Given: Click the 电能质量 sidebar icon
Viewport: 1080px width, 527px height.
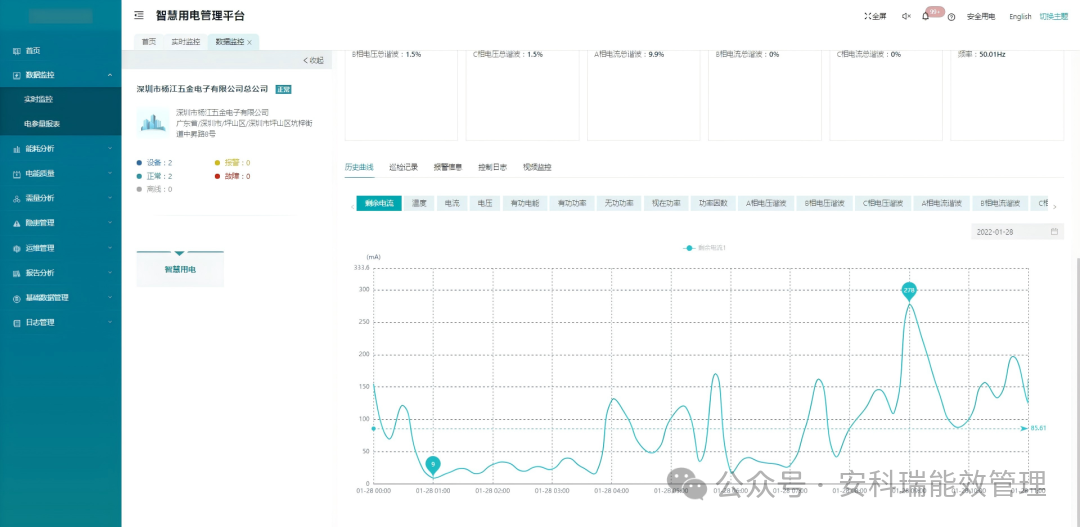Looking at the screenshot, I should point(17,174).
